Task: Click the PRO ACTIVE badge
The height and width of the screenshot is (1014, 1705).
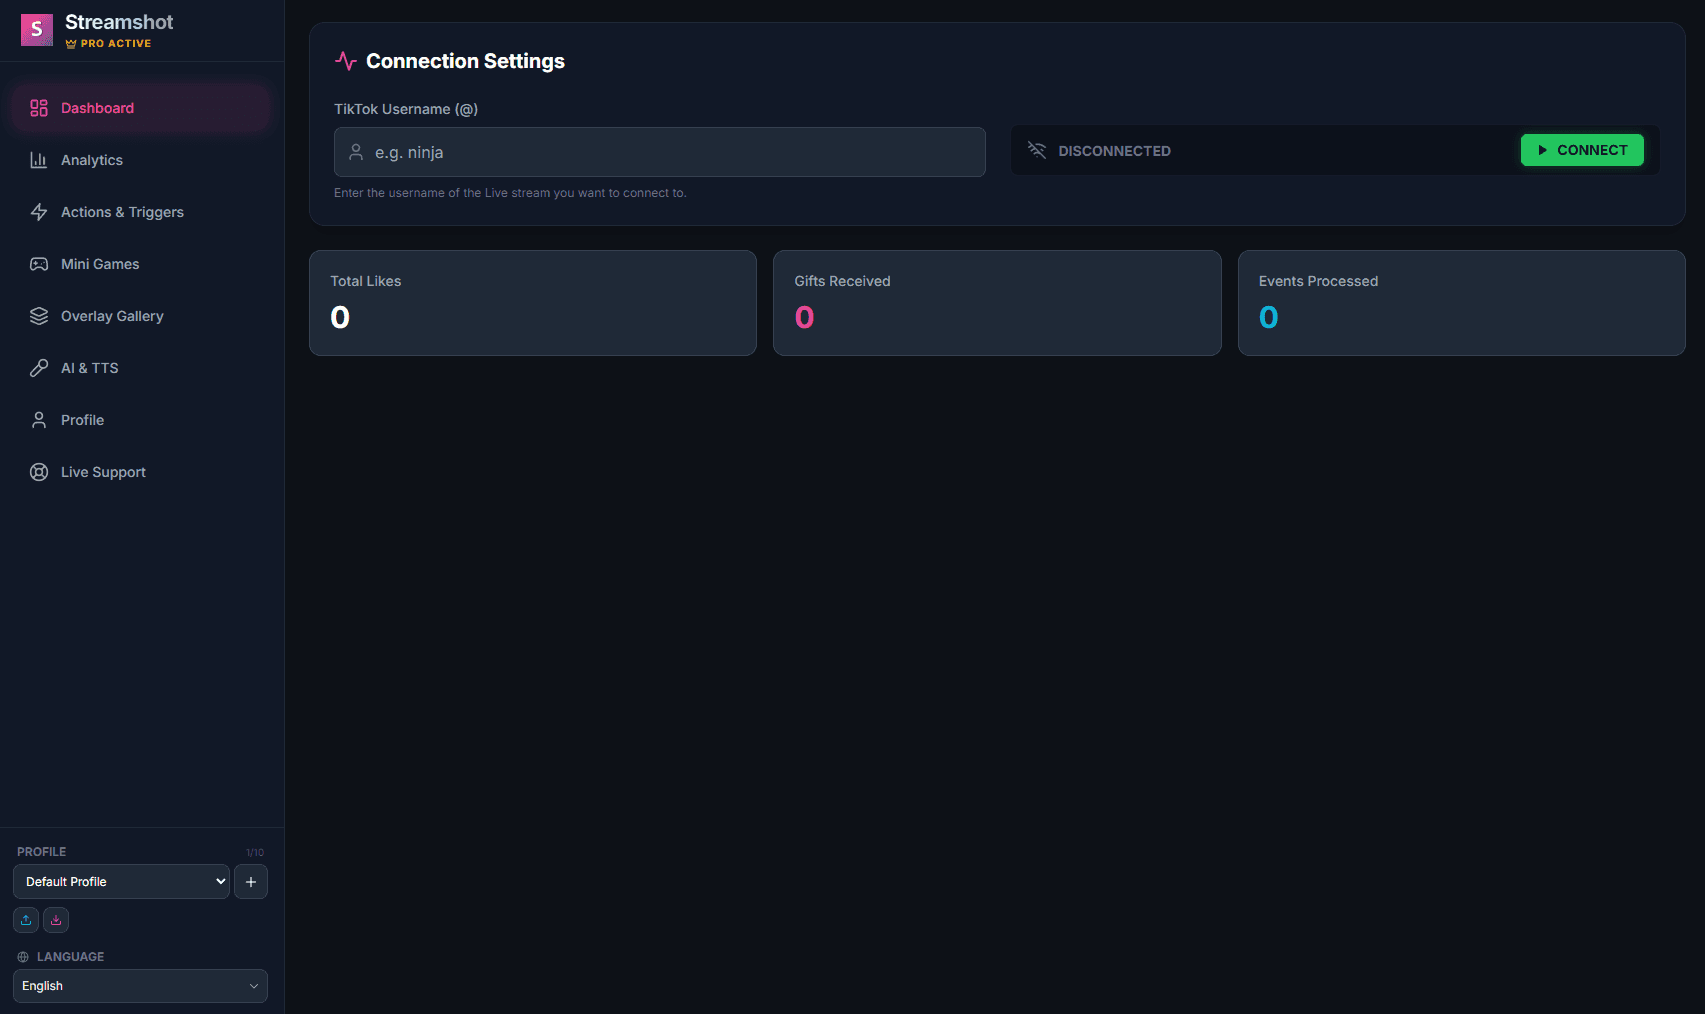Action: 108,43
